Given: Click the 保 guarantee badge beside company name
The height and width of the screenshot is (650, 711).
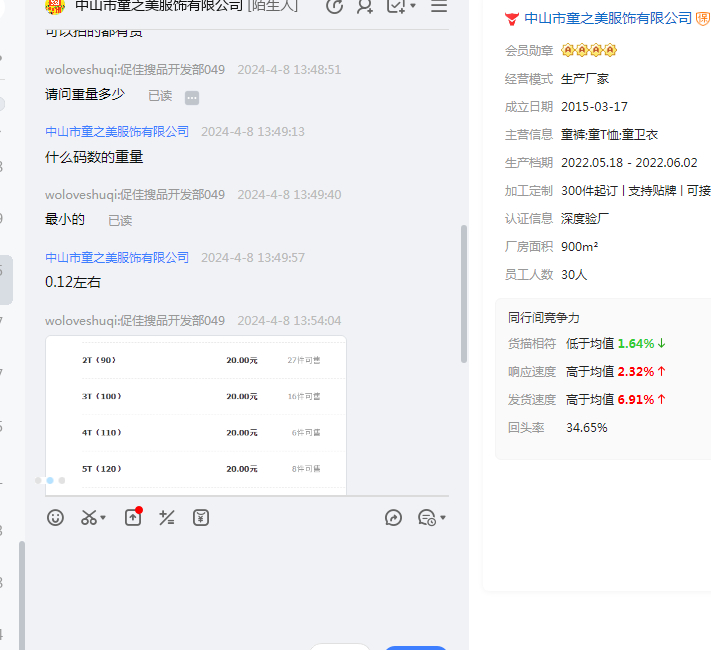Looking at the screenshot, I should pyautogui.click(x=703, y=18).
